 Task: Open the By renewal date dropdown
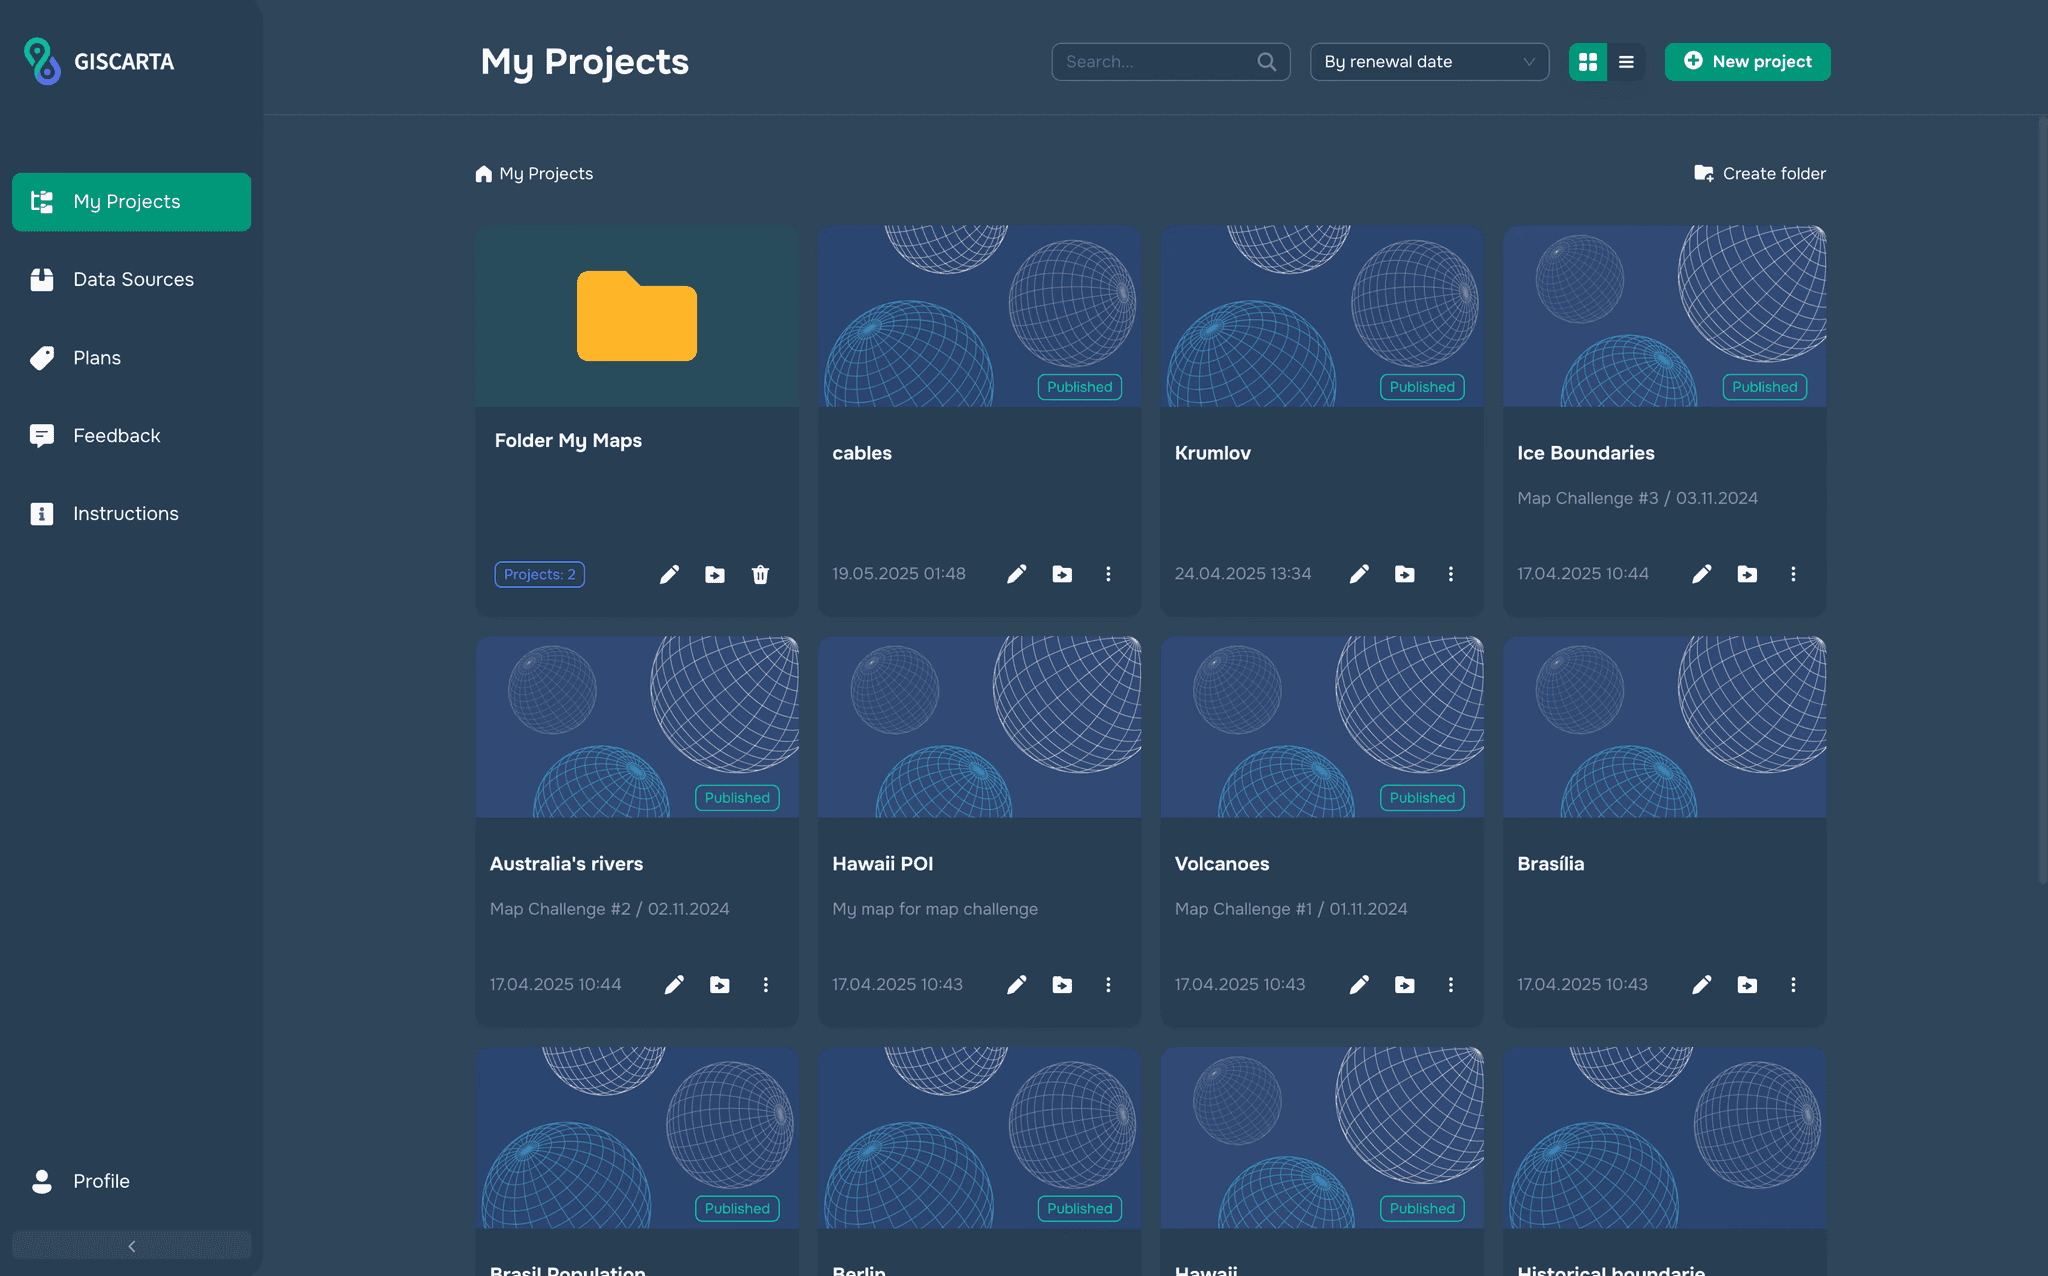click(x=1429, y=62)
